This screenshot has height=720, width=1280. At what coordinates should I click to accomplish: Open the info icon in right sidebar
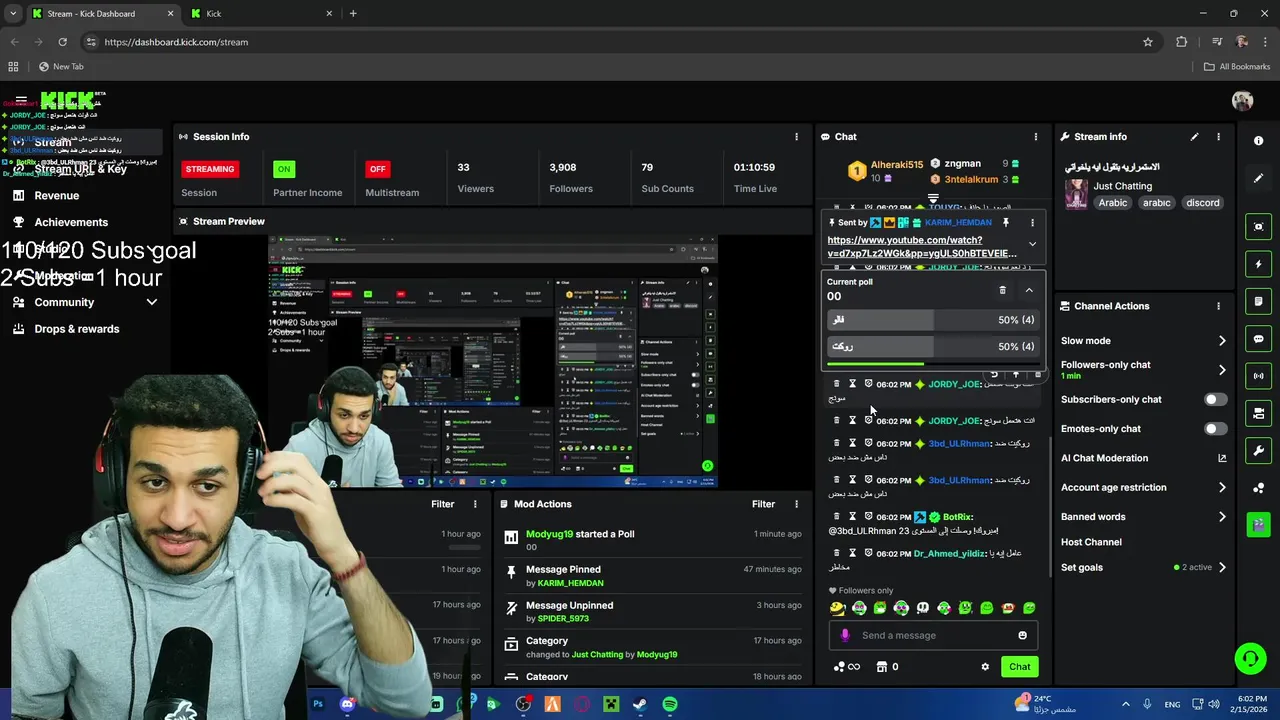tap(1259, 141)
